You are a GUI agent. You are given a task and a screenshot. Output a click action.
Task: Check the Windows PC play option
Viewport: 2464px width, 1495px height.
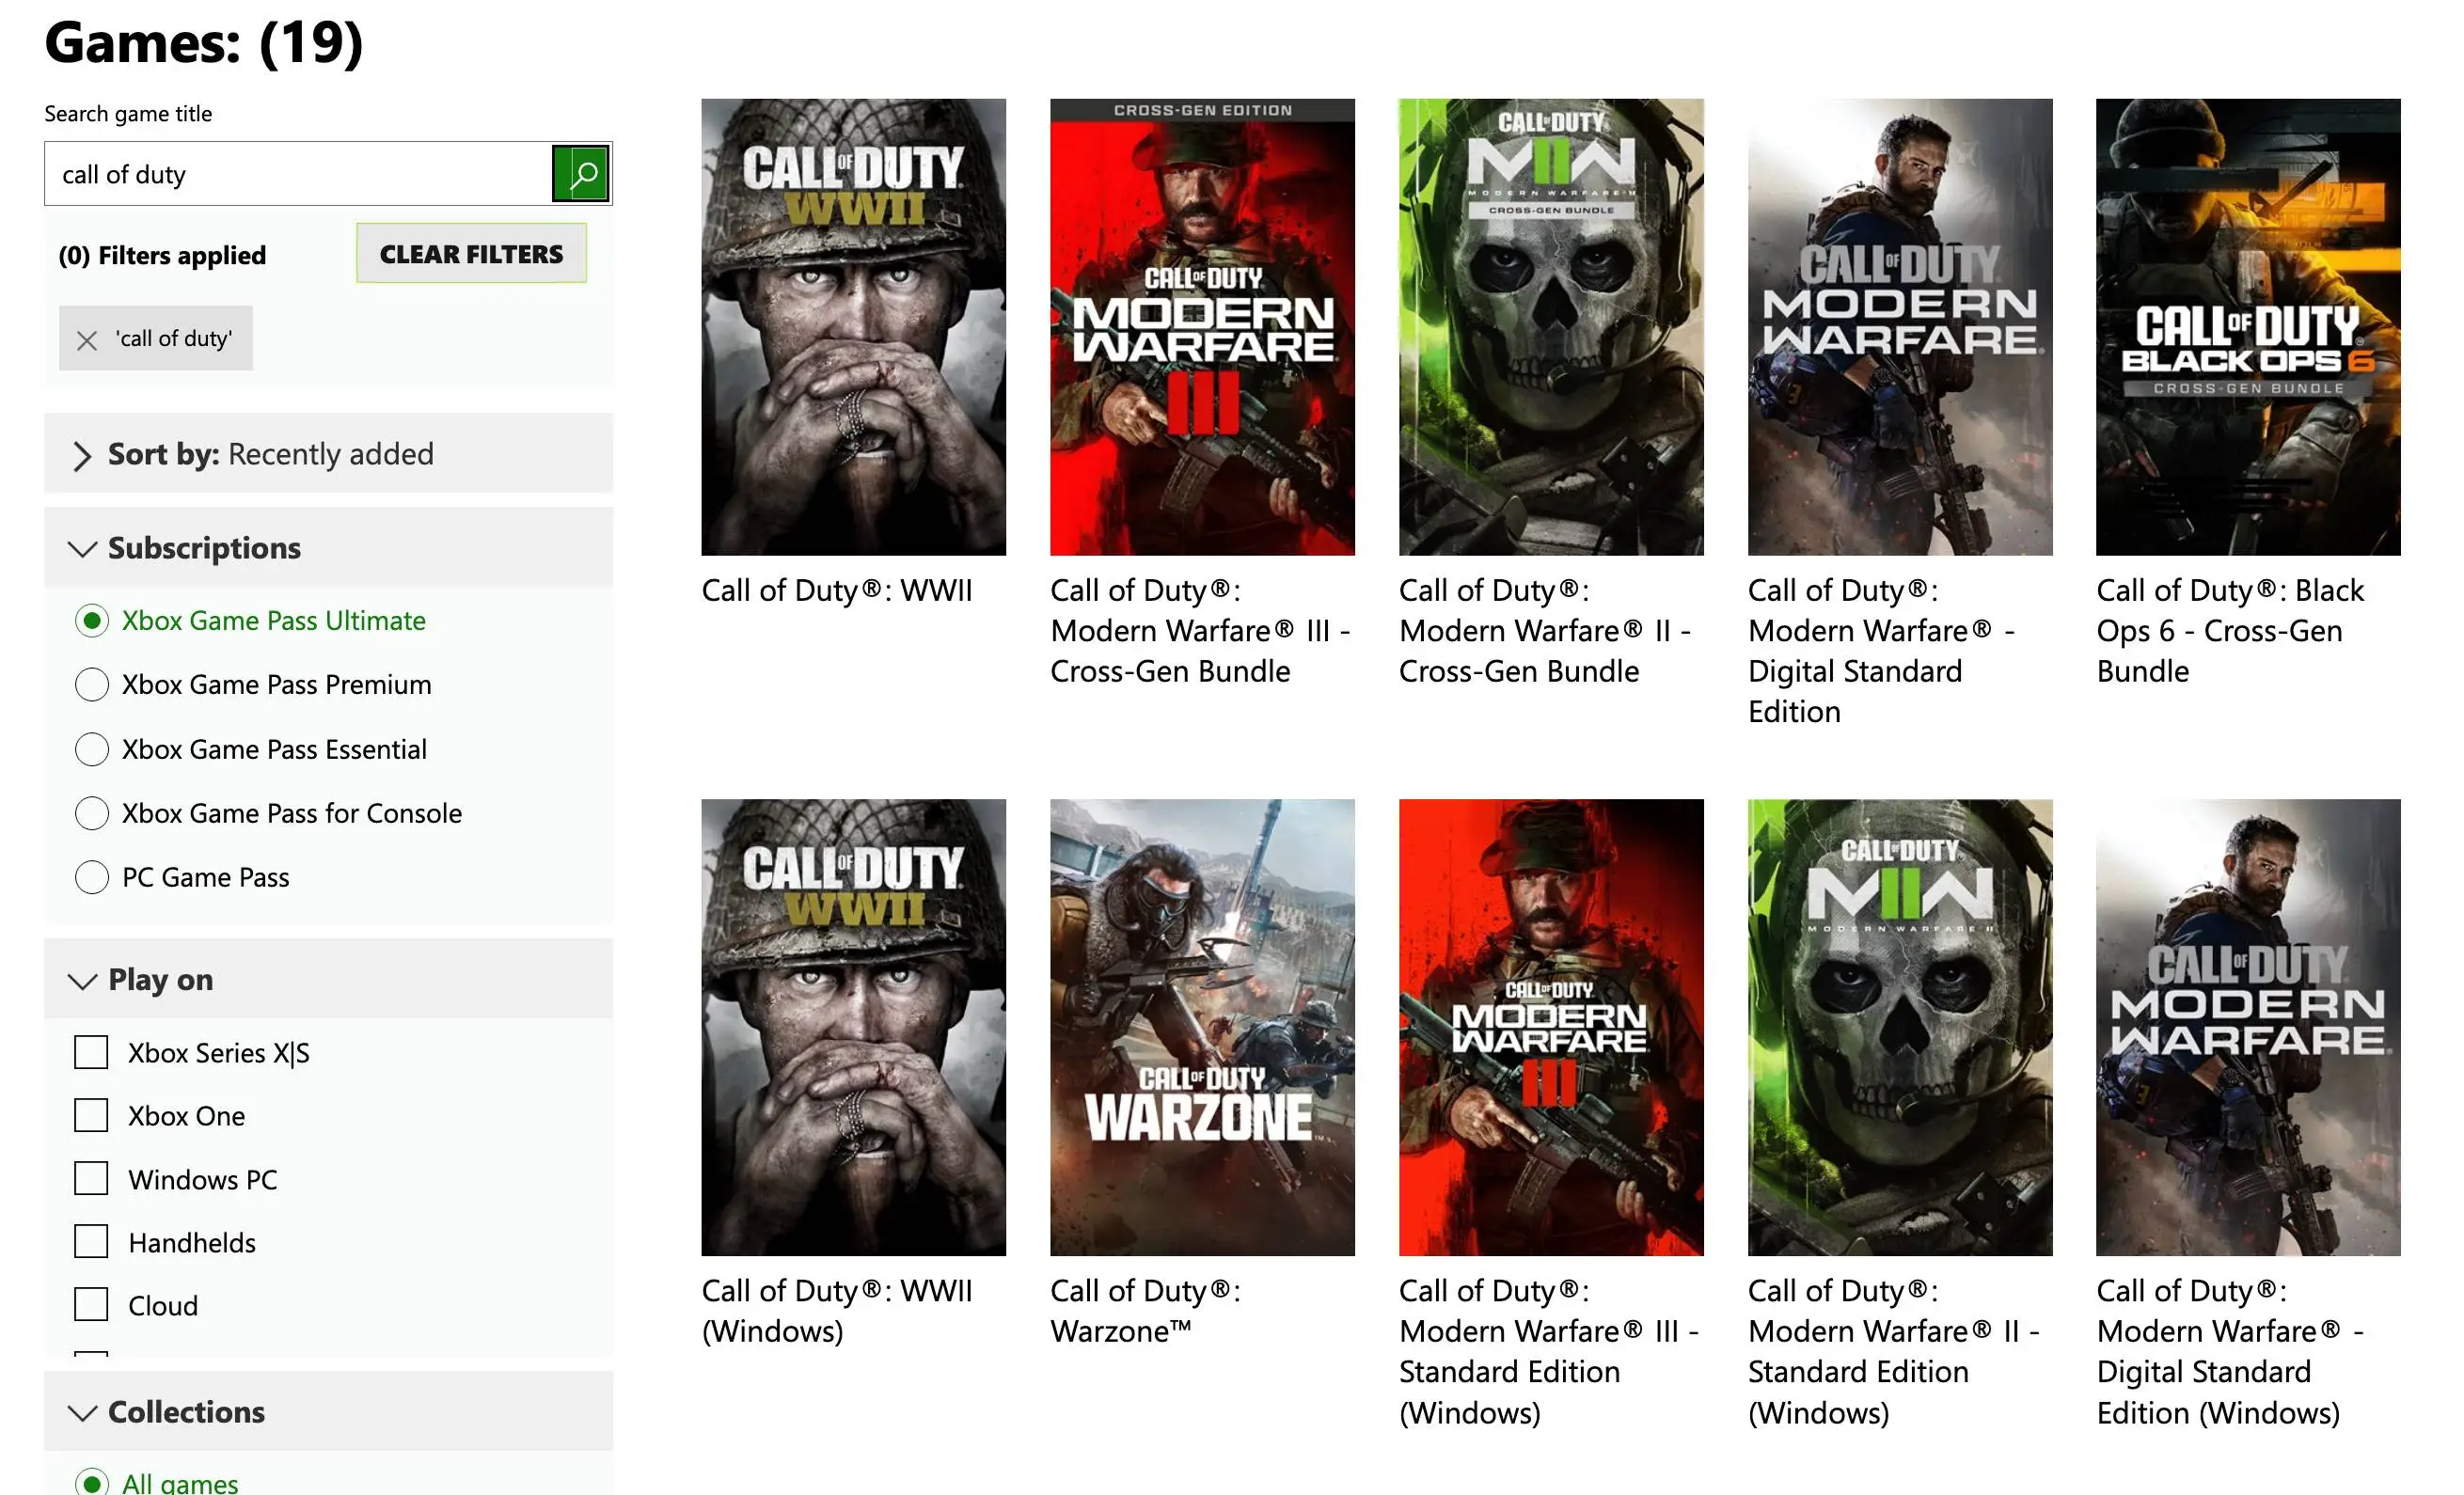click(x=90, y=1179)
